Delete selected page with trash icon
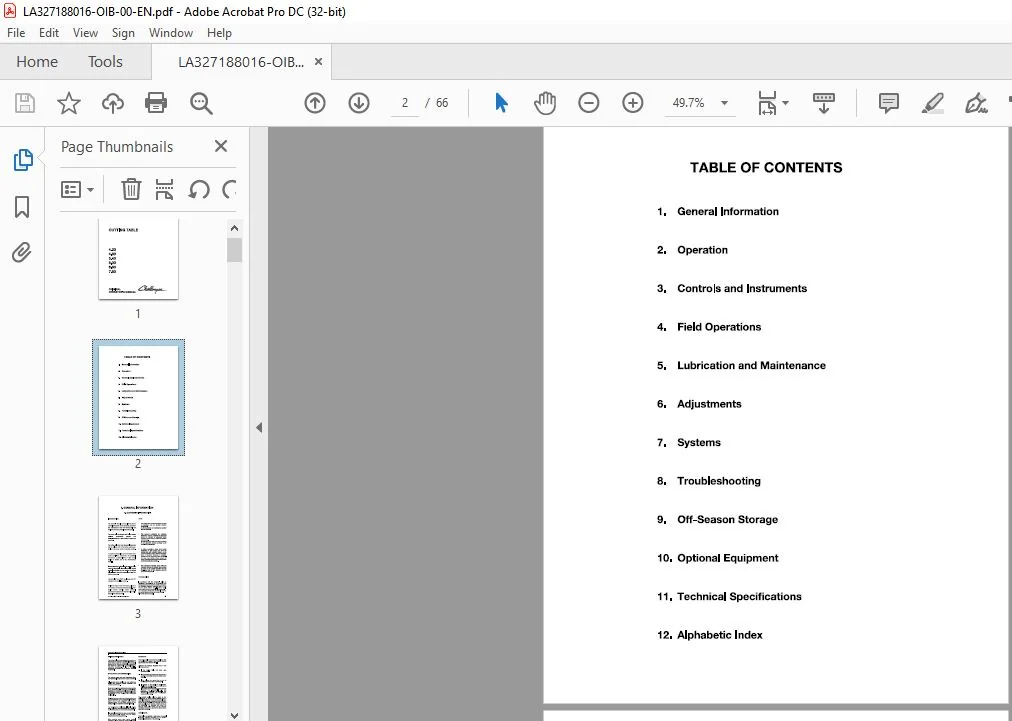 point(131,190)
